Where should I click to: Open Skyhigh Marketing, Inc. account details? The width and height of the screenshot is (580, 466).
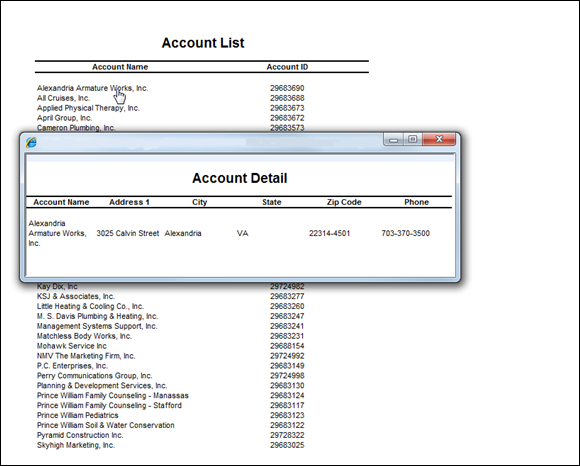point(76,445)
